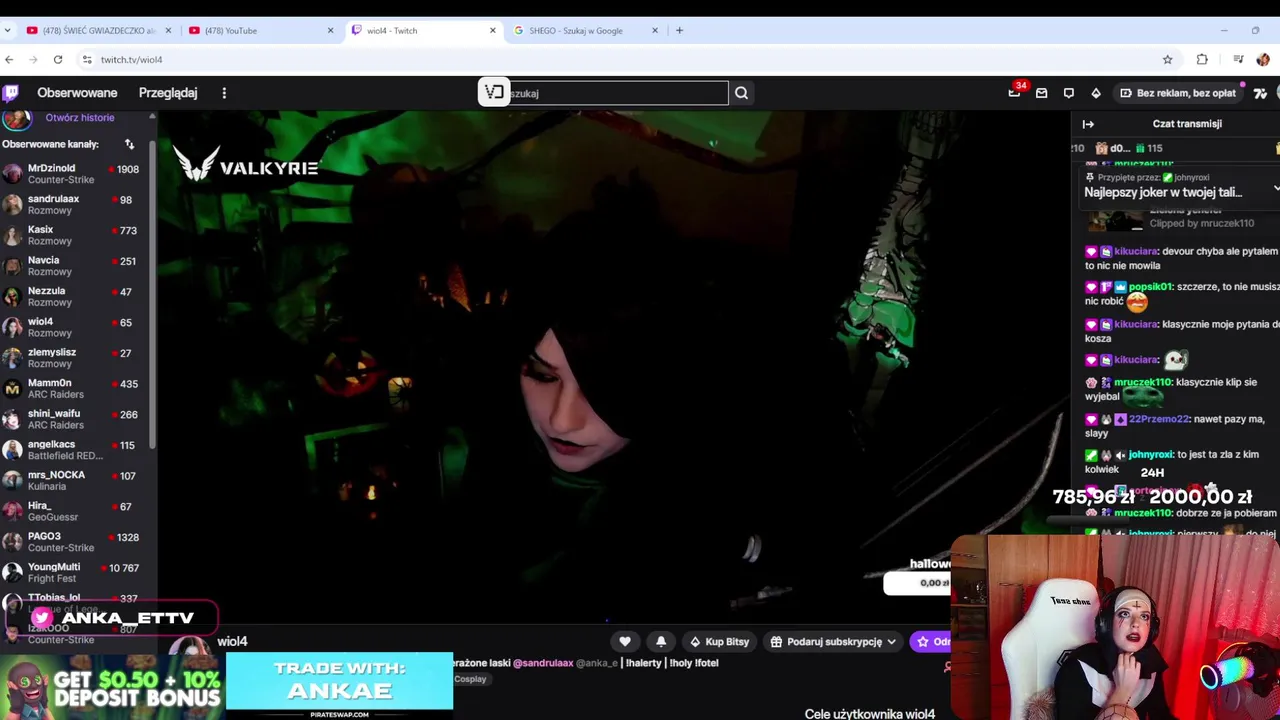Switch to SHEGO Google search tab
The image size is (1280, 720).
[586, 31]
